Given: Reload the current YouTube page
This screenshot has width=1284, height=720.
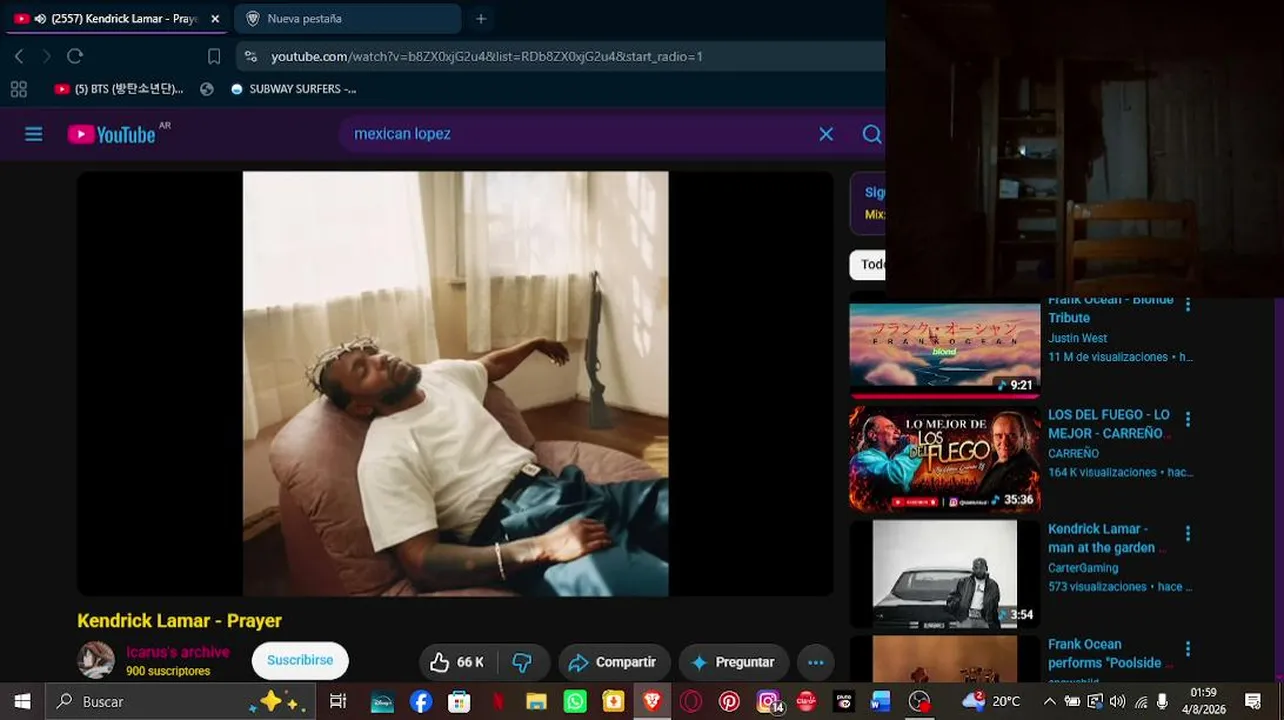Looking at the screenshot, I should pos(75,56).
